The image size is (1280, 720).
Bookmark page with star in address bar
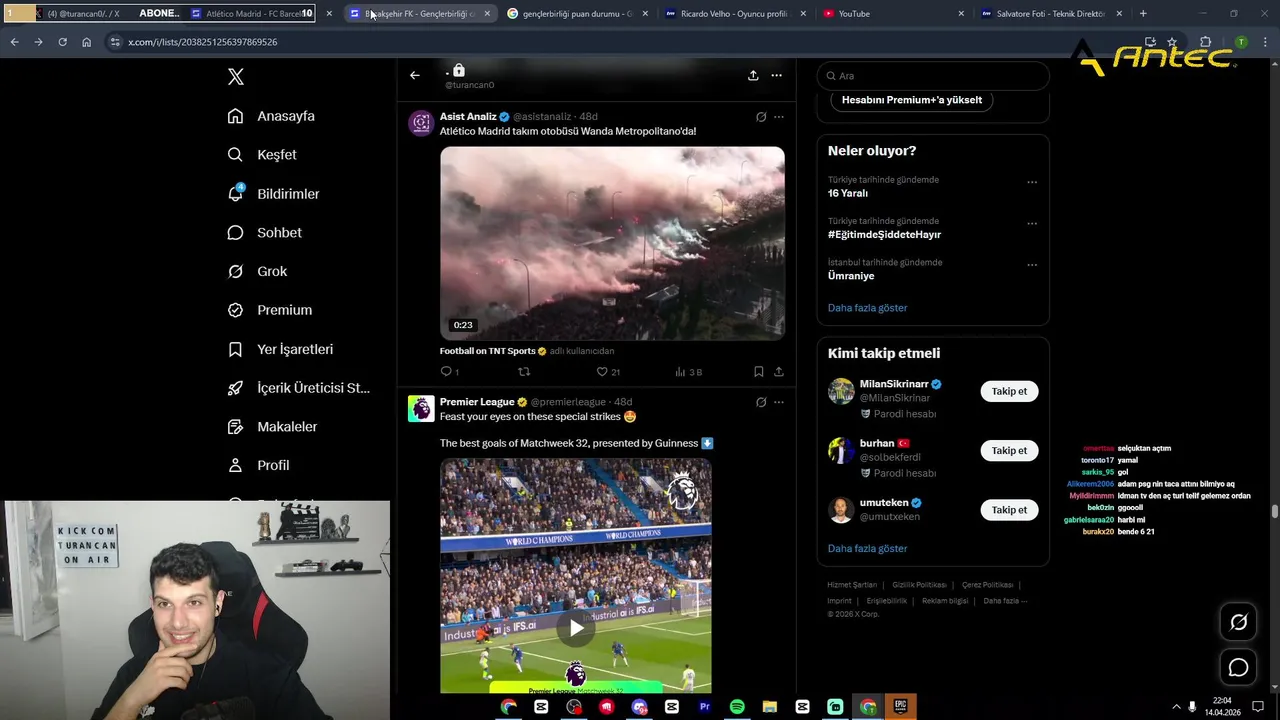click(1172, 42)
